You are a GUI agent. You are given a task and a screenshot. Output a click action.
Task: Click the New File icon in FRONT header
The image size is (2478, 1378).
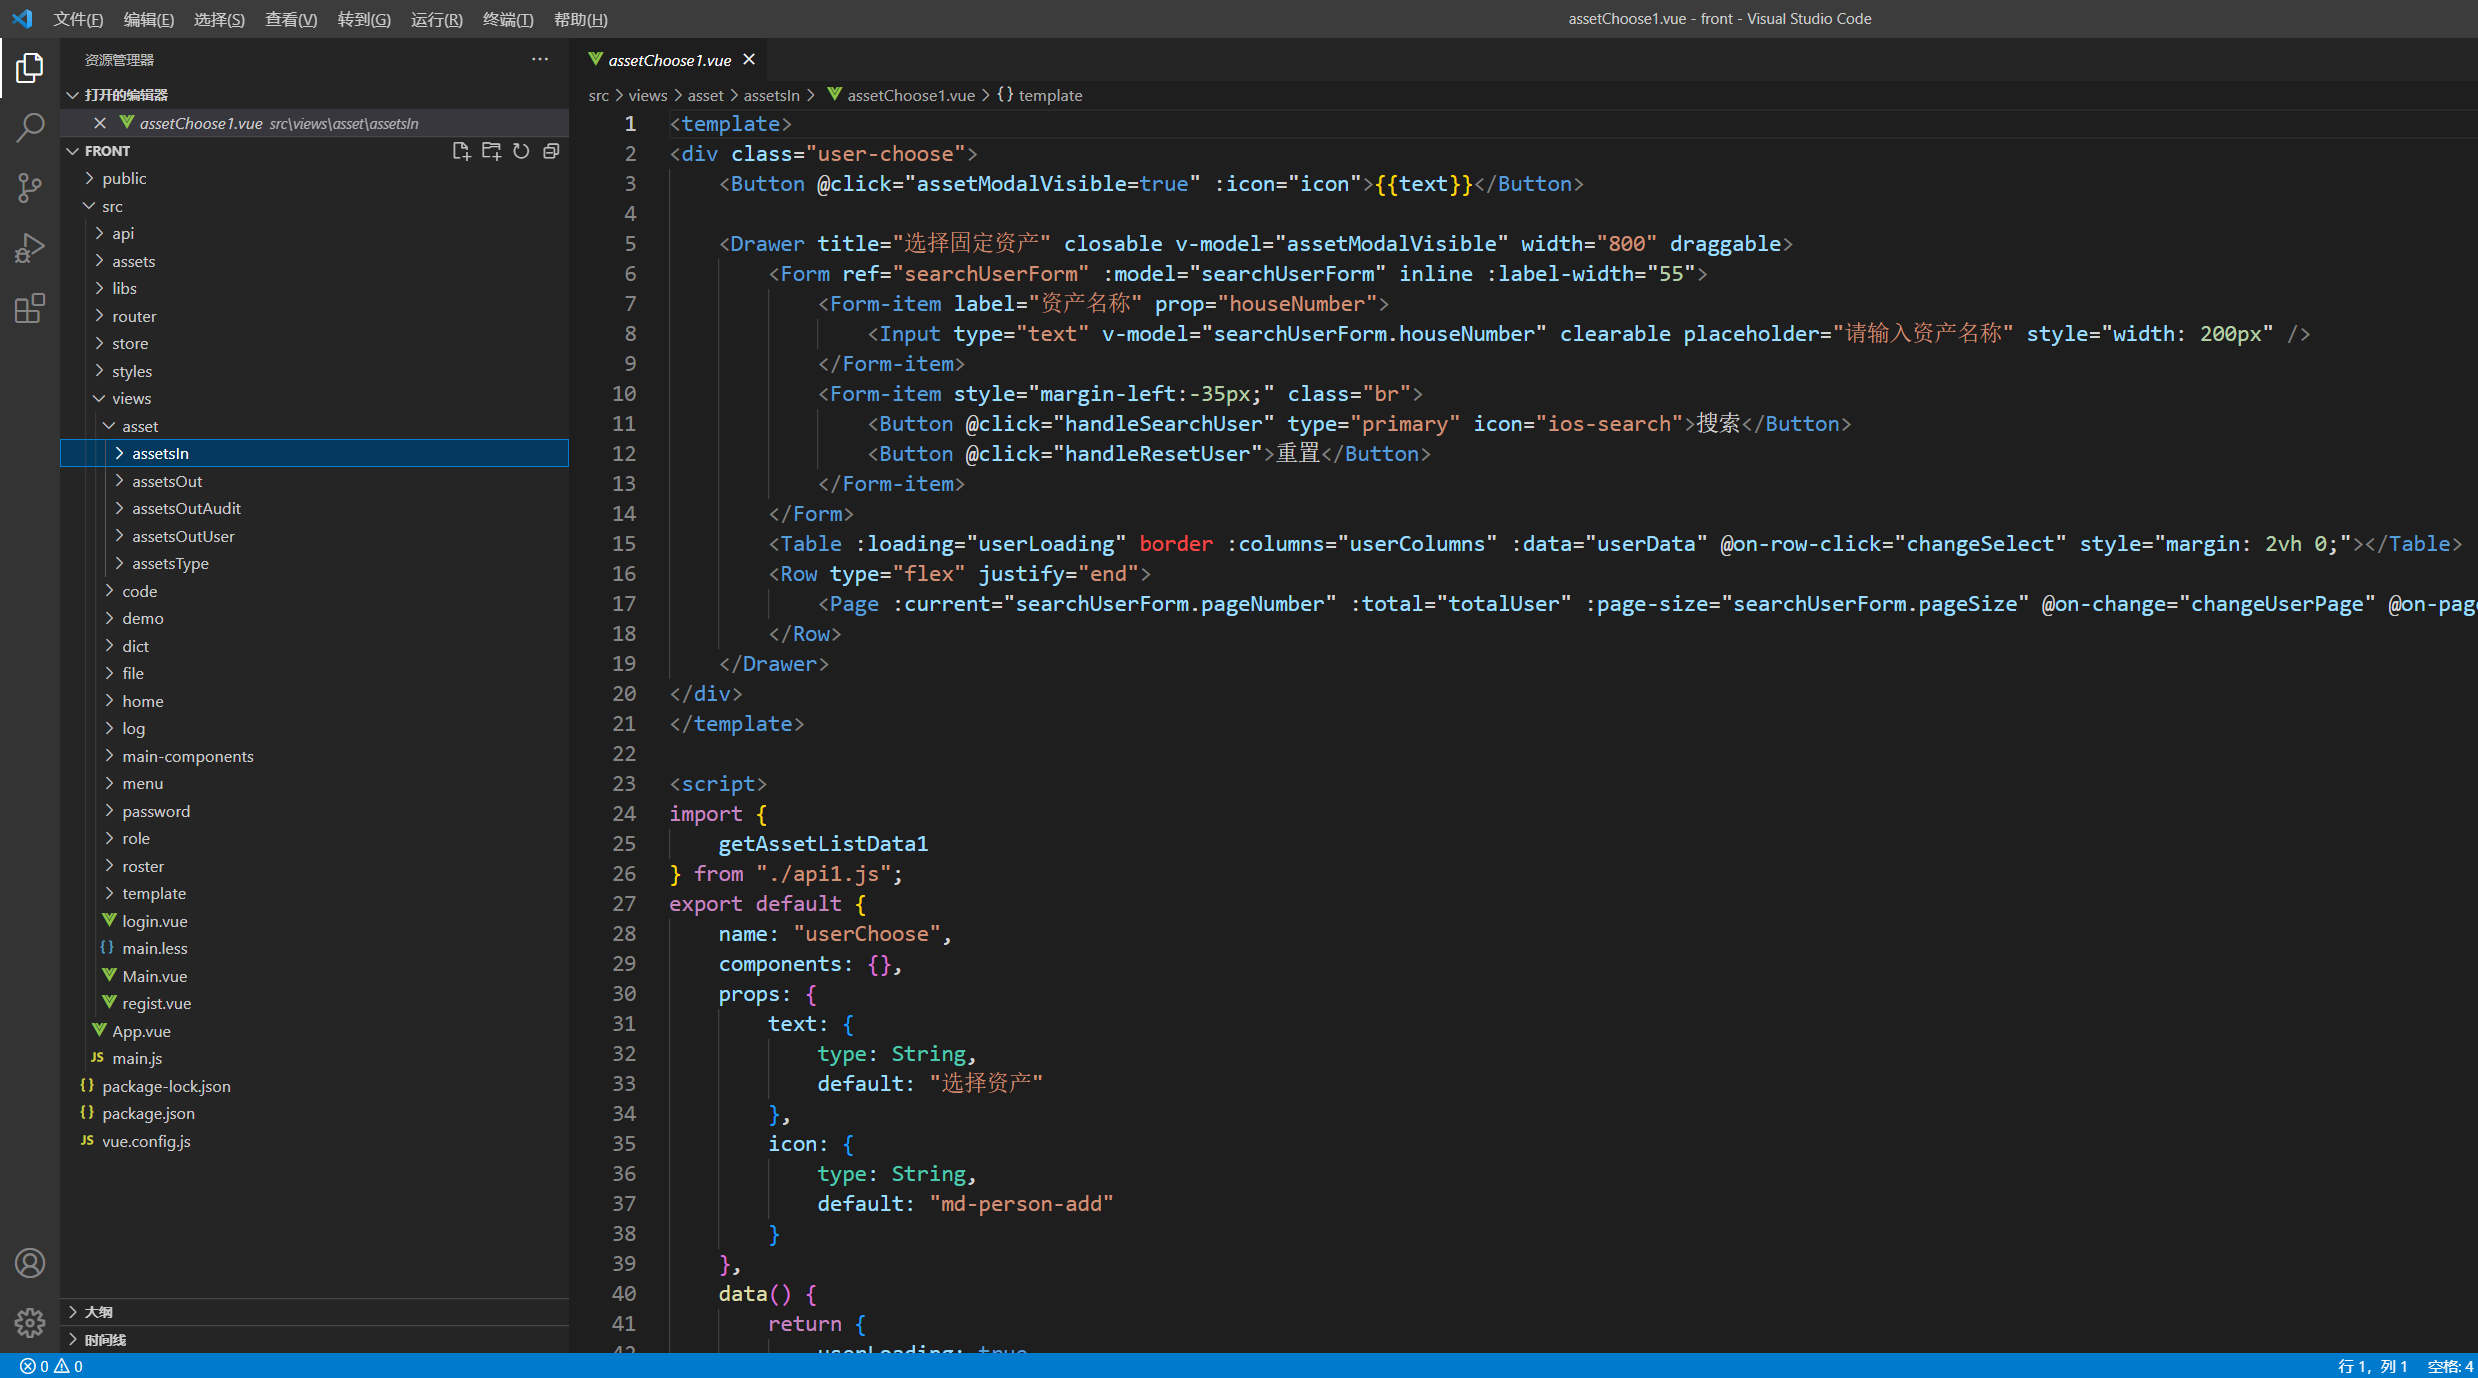coord(461,151)
